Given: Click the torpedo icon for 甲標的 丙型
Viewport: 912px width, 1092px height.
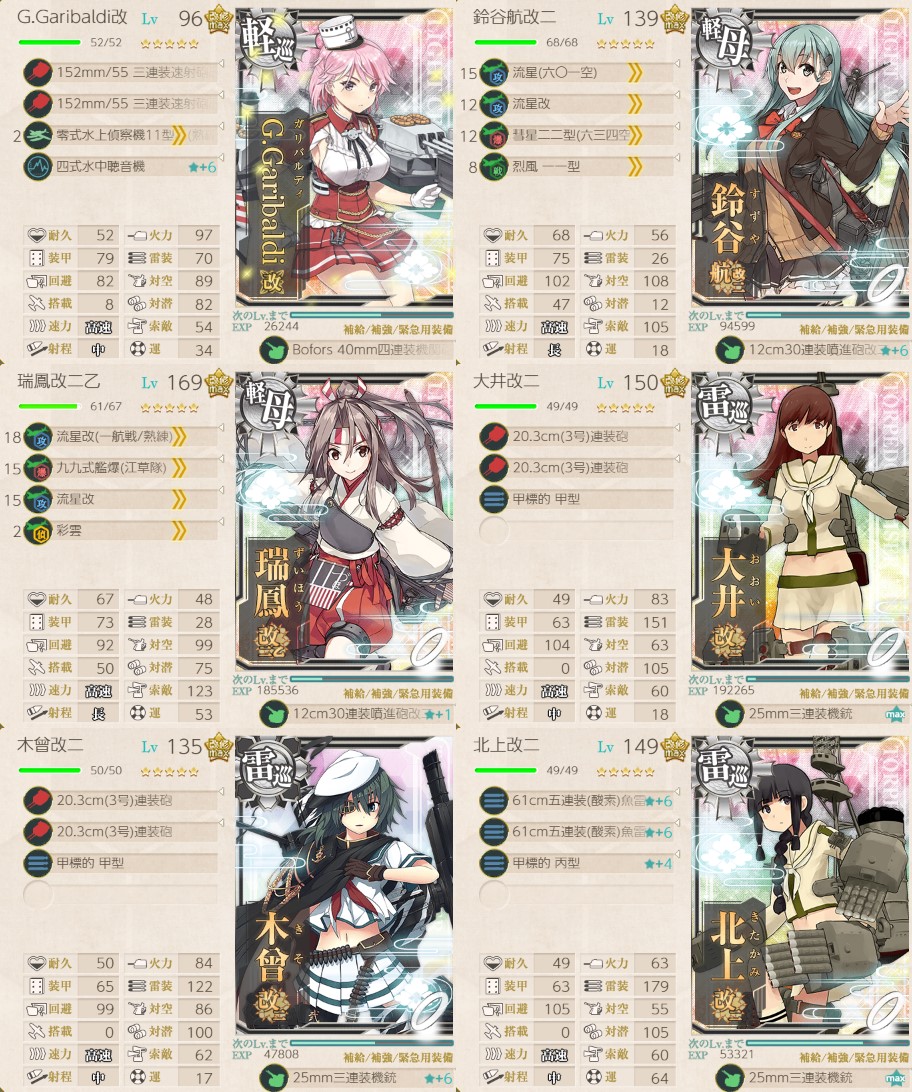Looking at the screenshot, I should point(494,863).
